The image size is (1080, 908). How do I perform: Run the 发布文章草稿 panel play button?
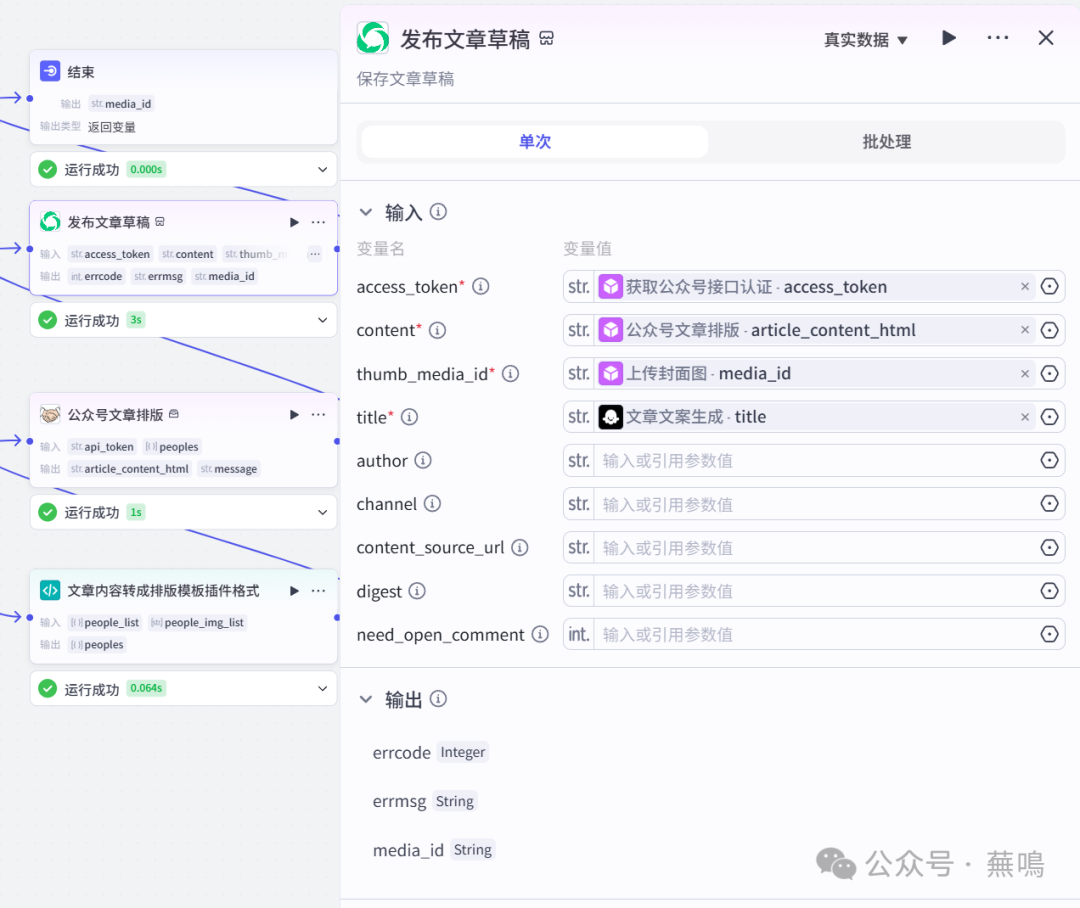click(949, 38)
